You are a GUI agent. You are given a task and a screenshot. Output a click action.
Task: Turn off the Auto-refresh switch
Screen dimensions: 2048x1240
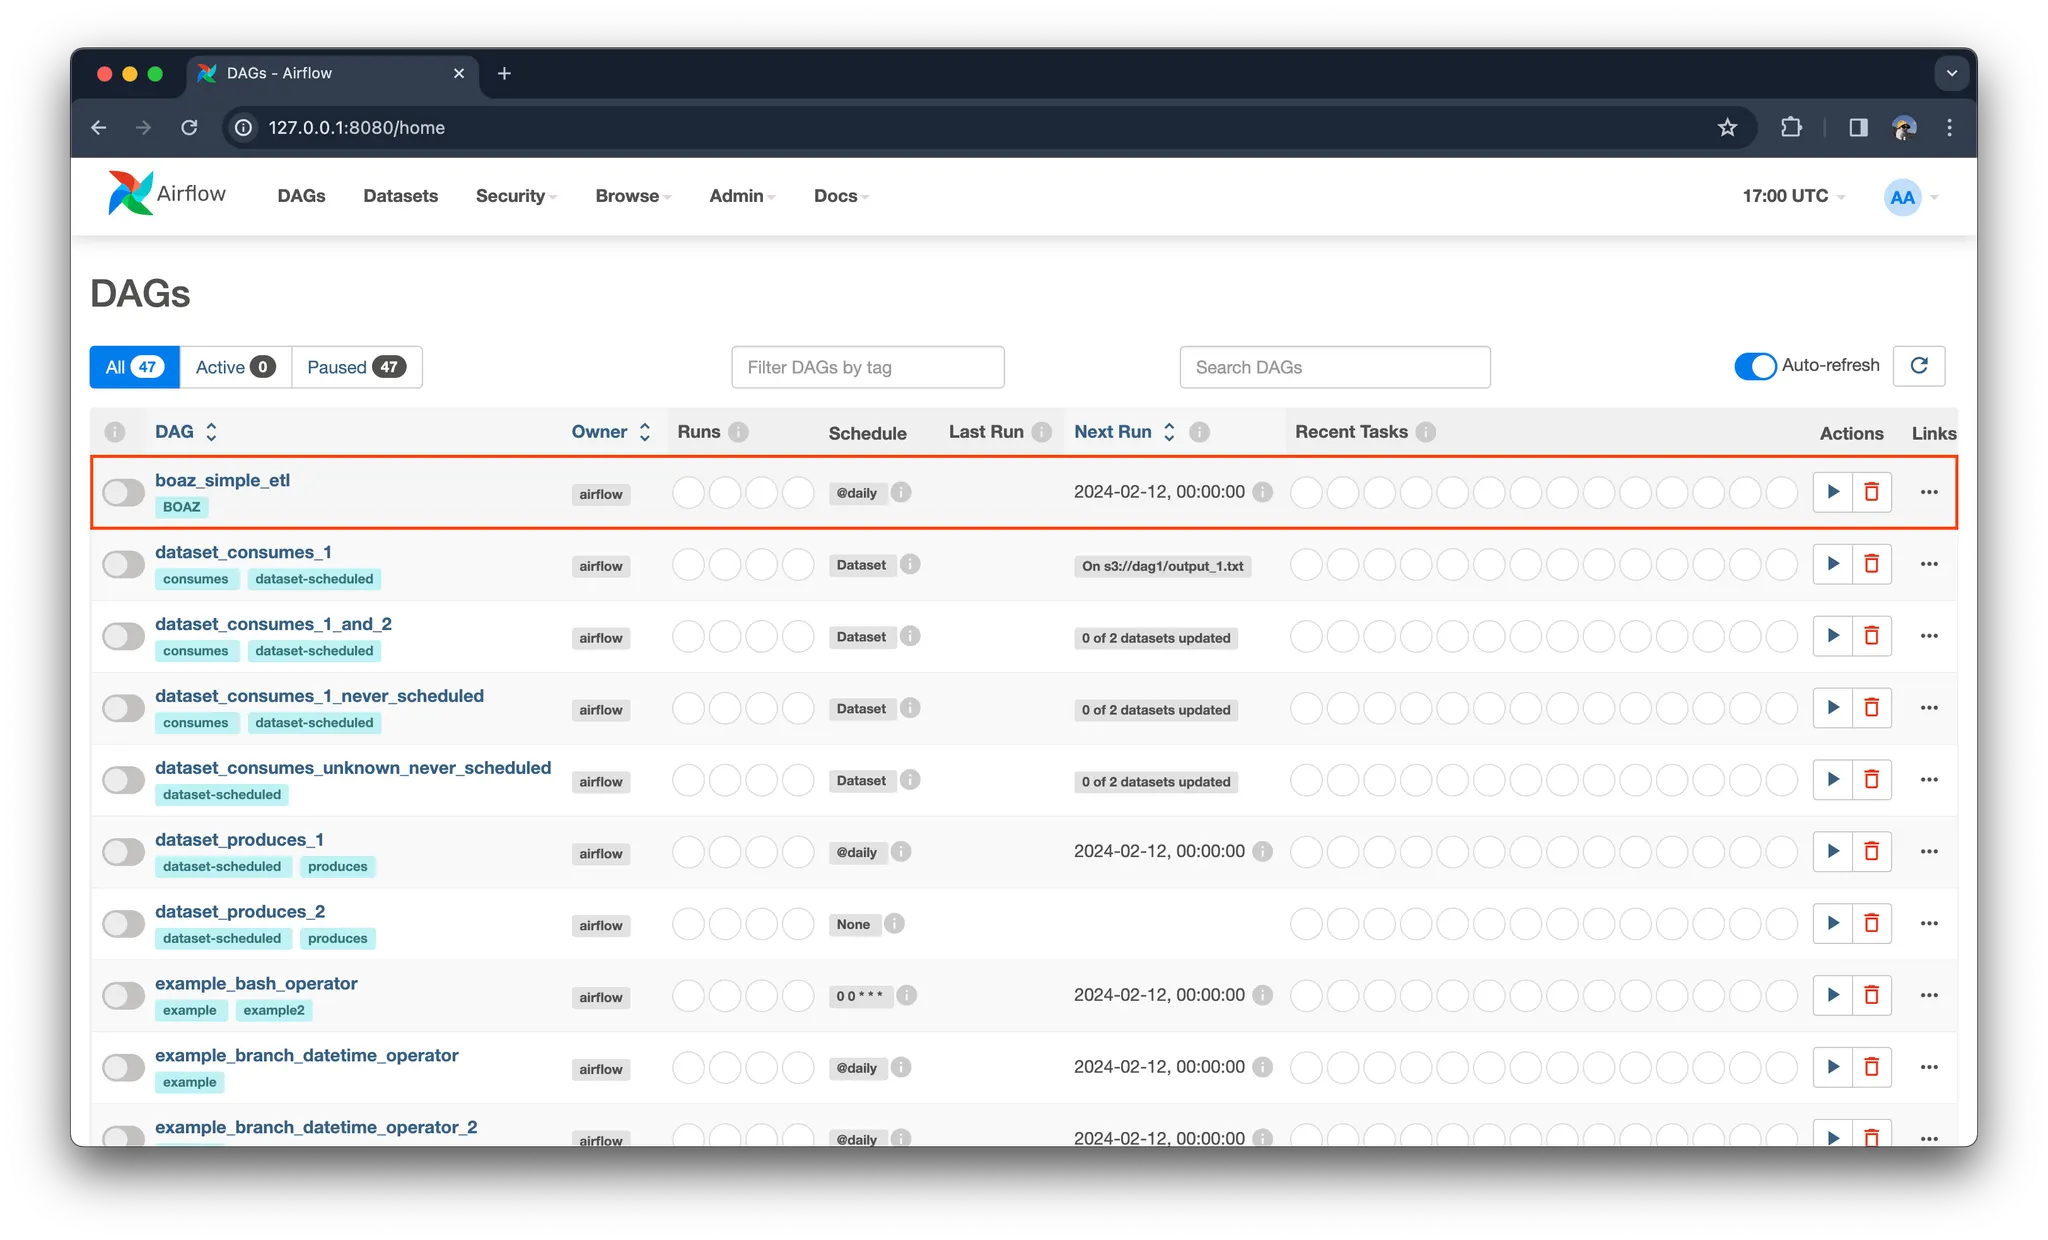tap(1755, 366)
